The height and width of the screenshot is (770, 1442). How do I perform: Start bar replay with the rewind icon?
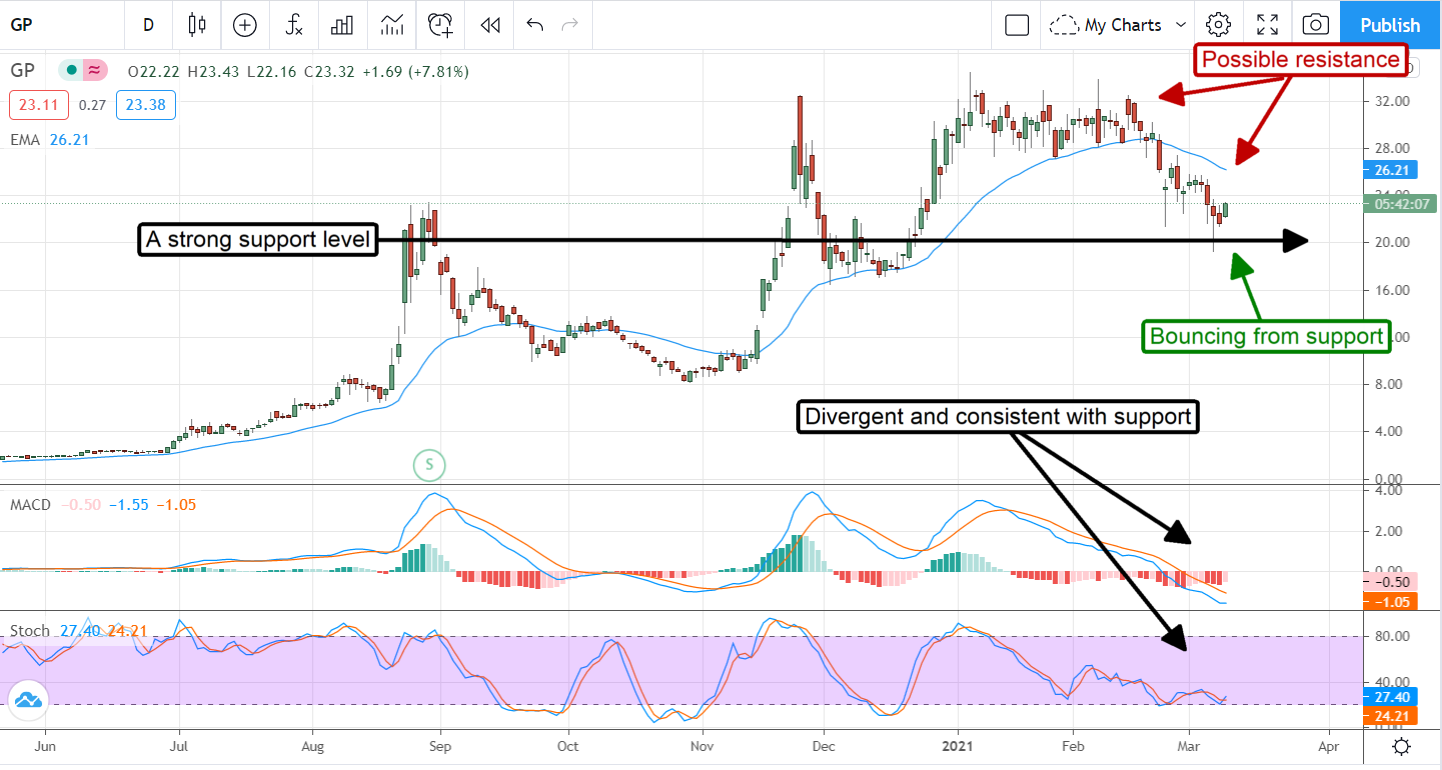[489, 25]
